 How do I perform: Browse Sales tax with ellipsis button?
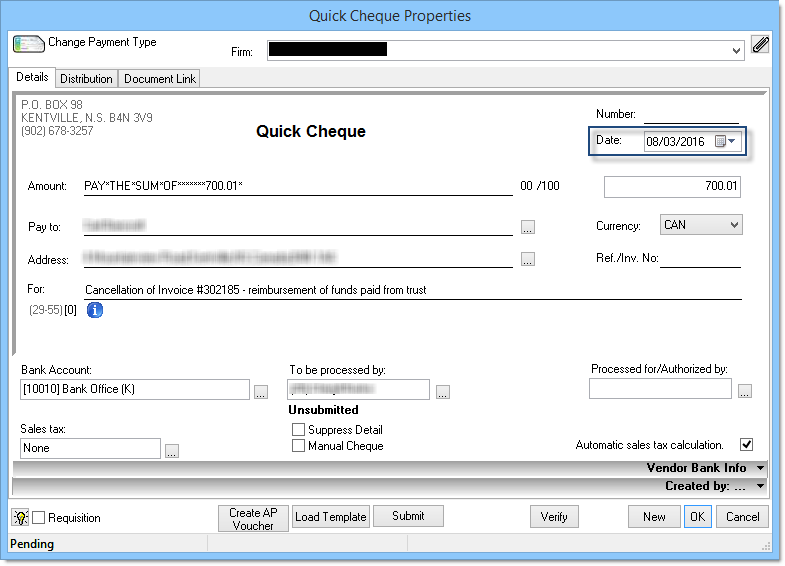coord(172,451)
